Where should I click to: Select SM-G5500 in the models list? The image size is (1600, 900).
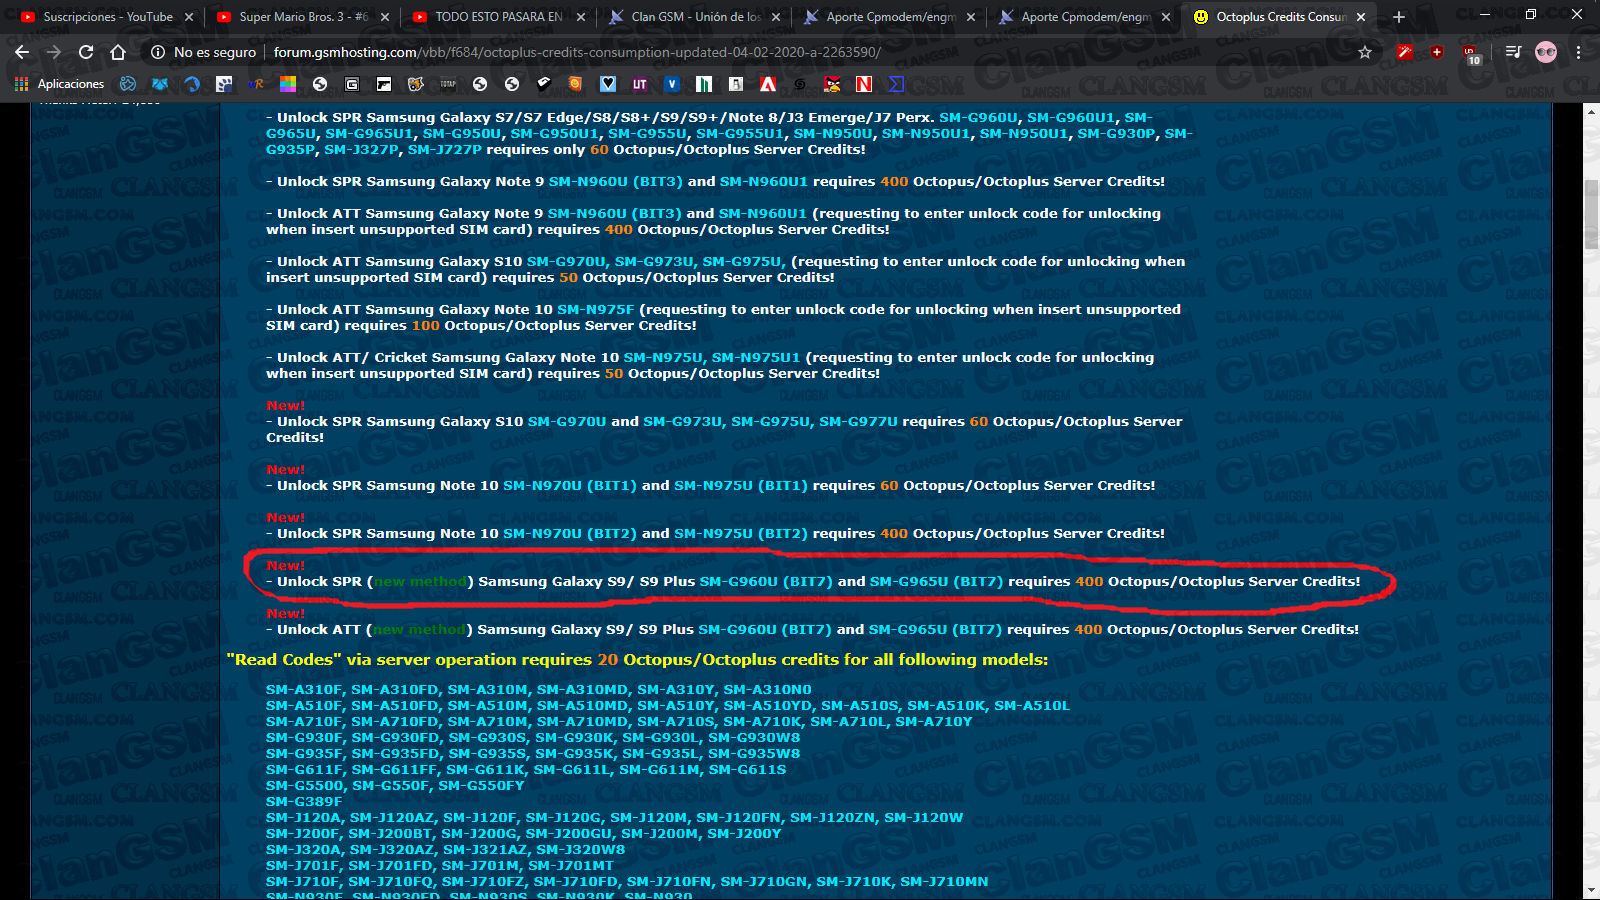pyautogui.click(x=304, y=786)
